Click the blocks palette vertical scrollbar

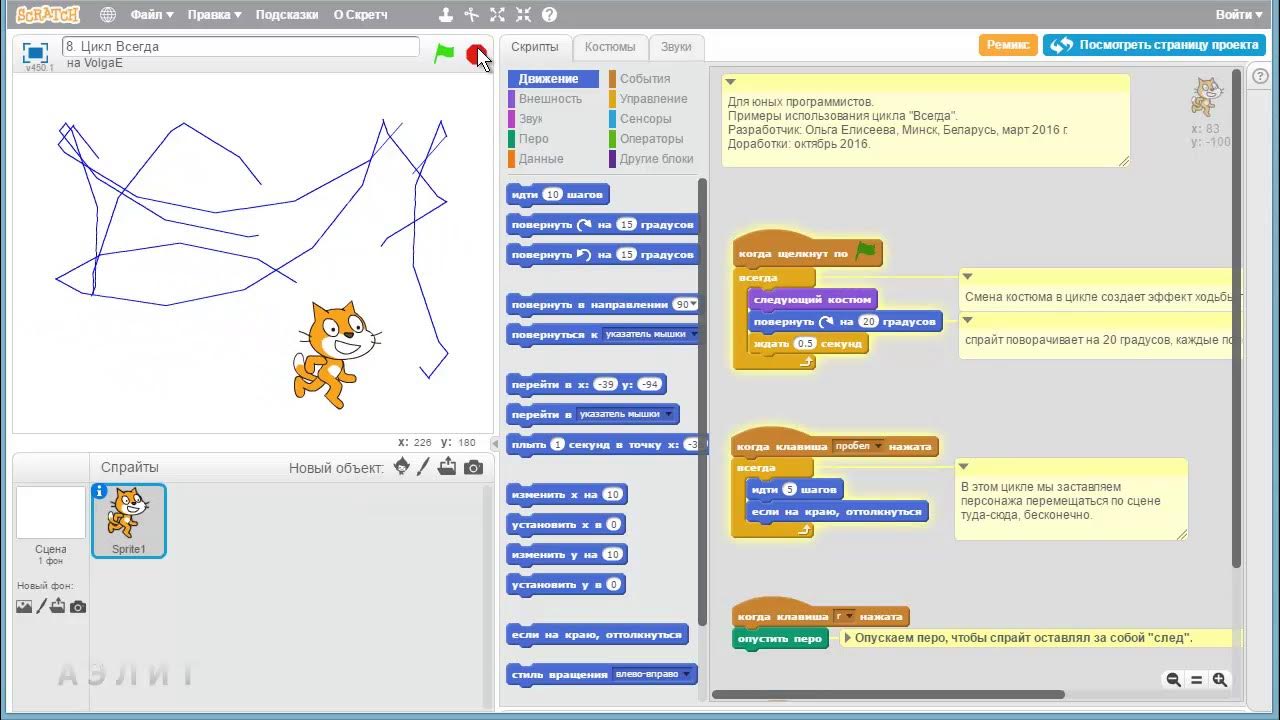(x=702, y=400)
